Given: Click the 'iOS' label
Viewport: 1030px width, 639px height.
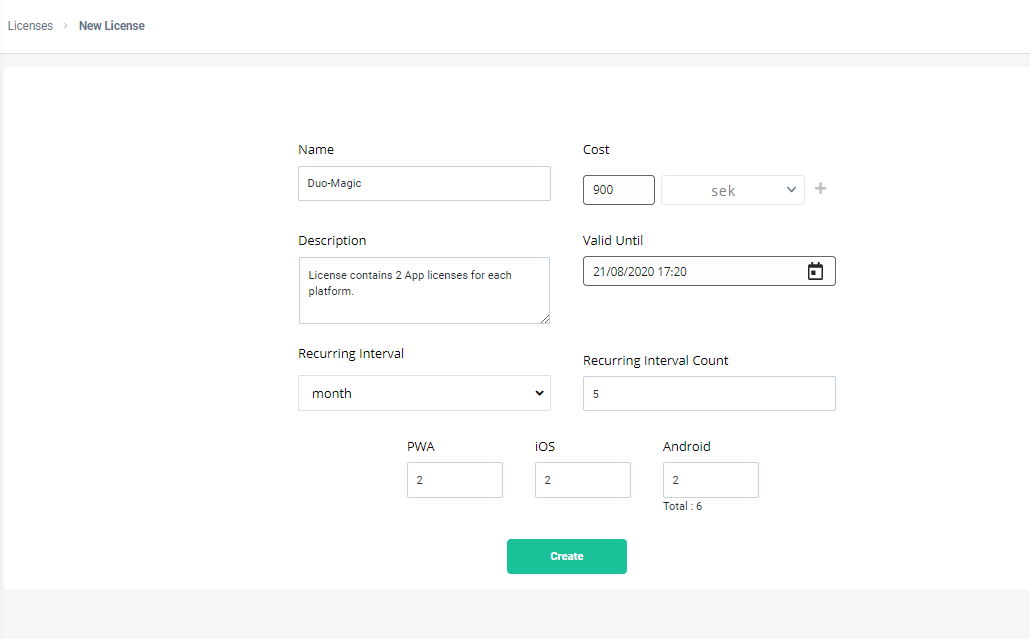Looking at the screenshot, I should [x=545, y=447].
